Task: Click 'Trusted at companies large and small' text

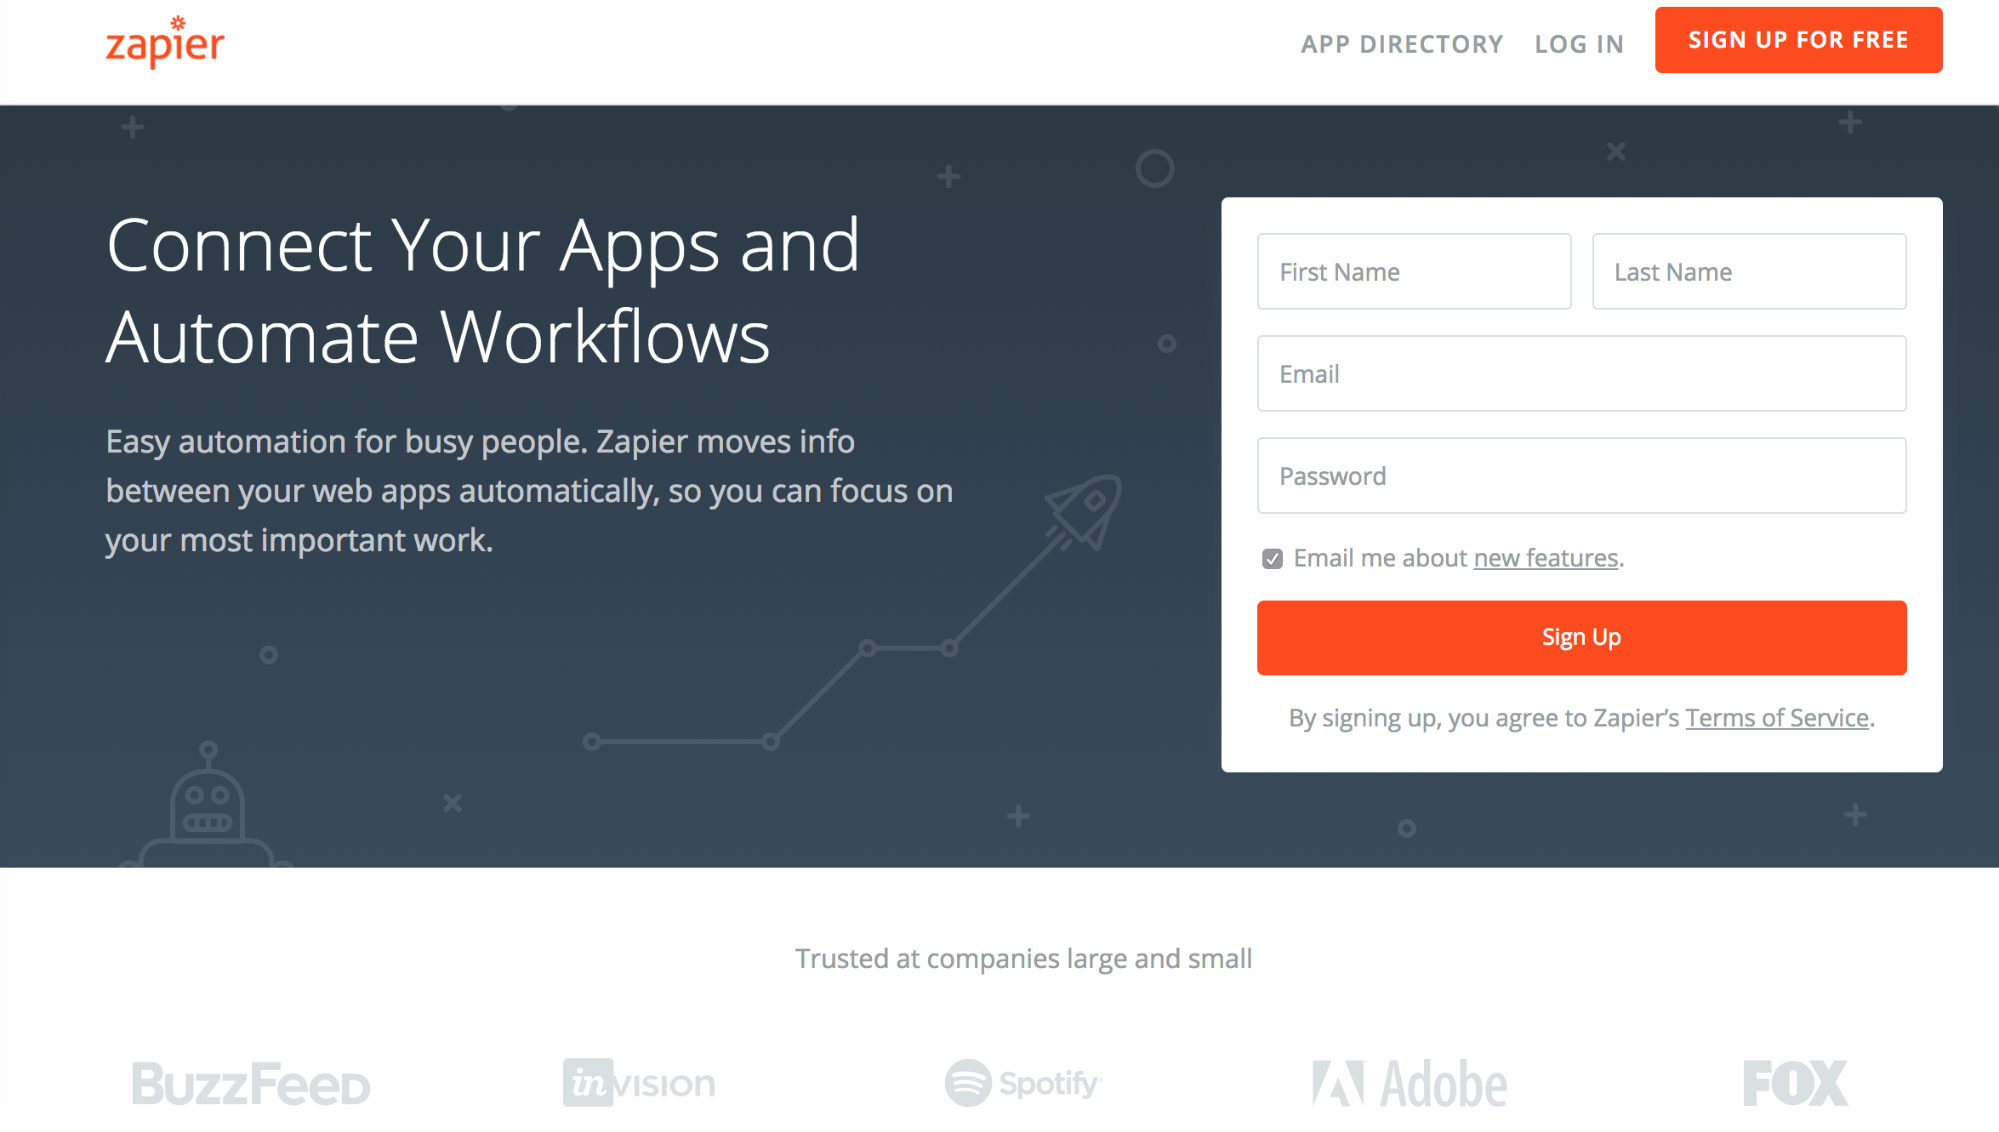Action: tap(1023, 959)
